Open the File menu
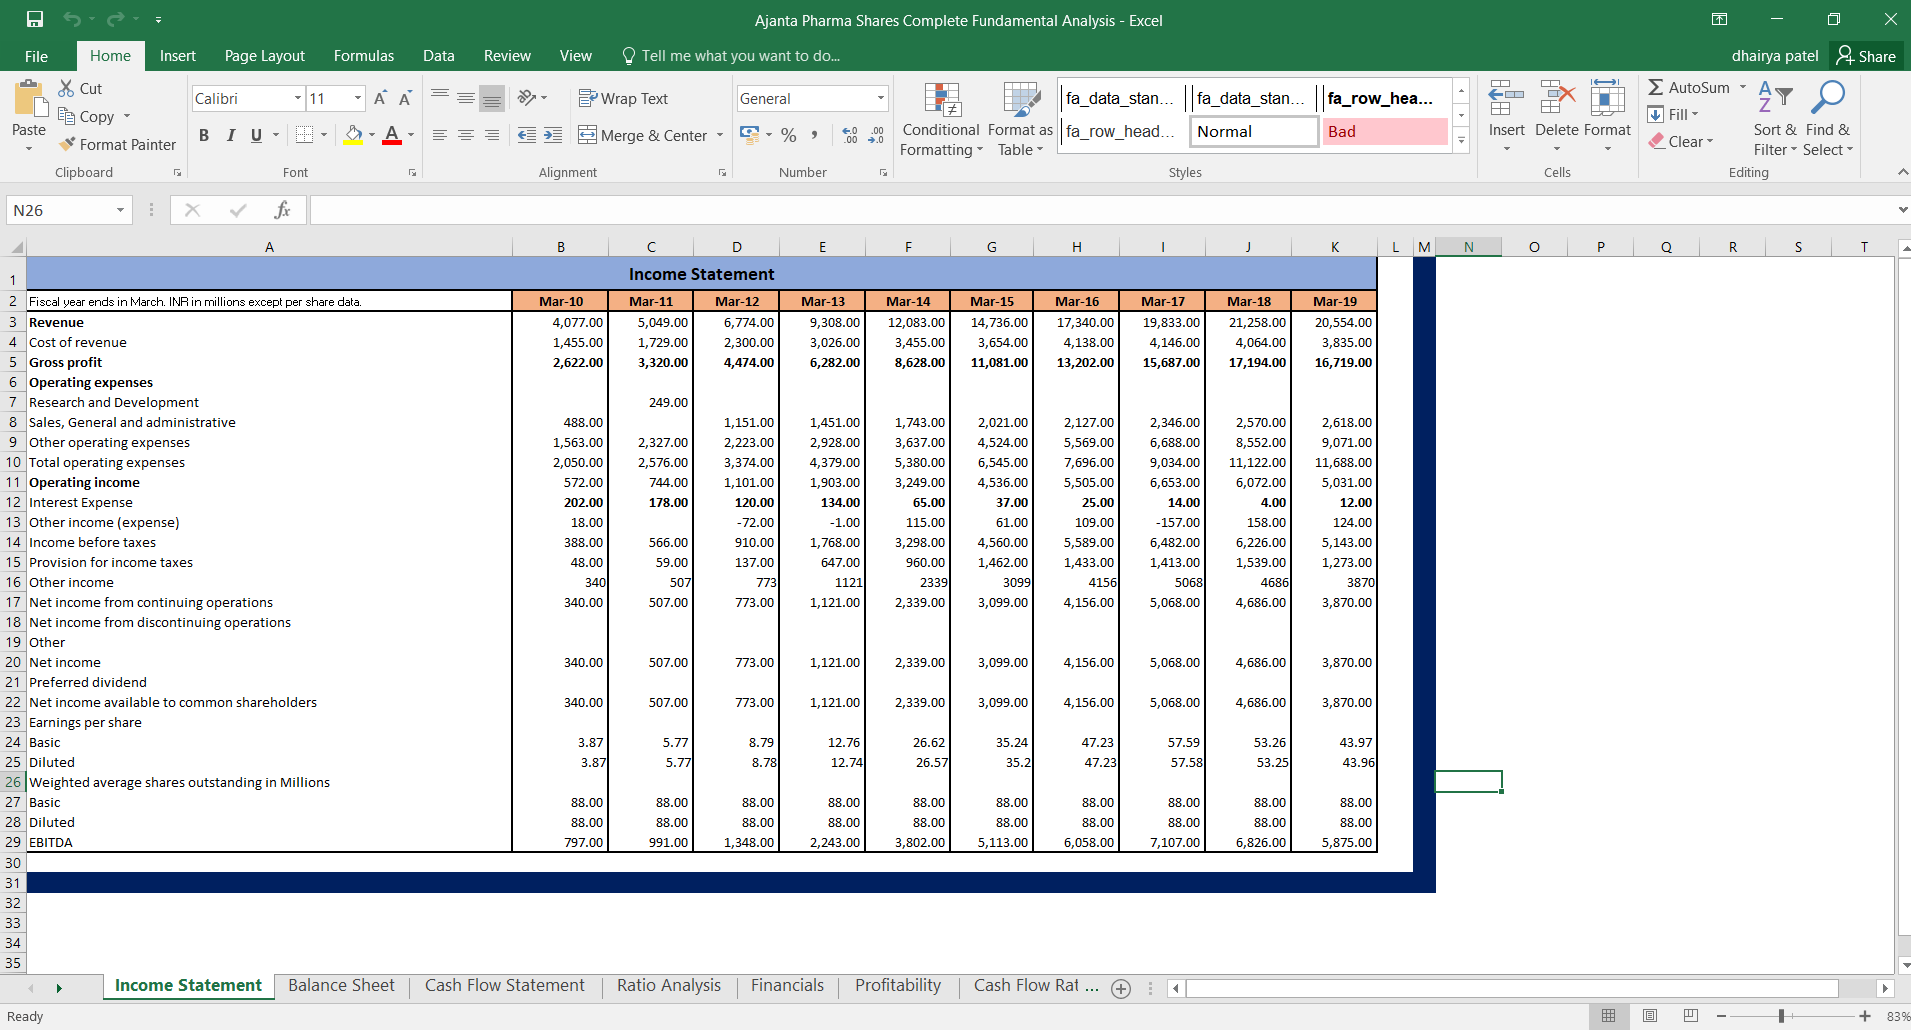Viewport: 1911px width, 1030px height. (36, 56)
